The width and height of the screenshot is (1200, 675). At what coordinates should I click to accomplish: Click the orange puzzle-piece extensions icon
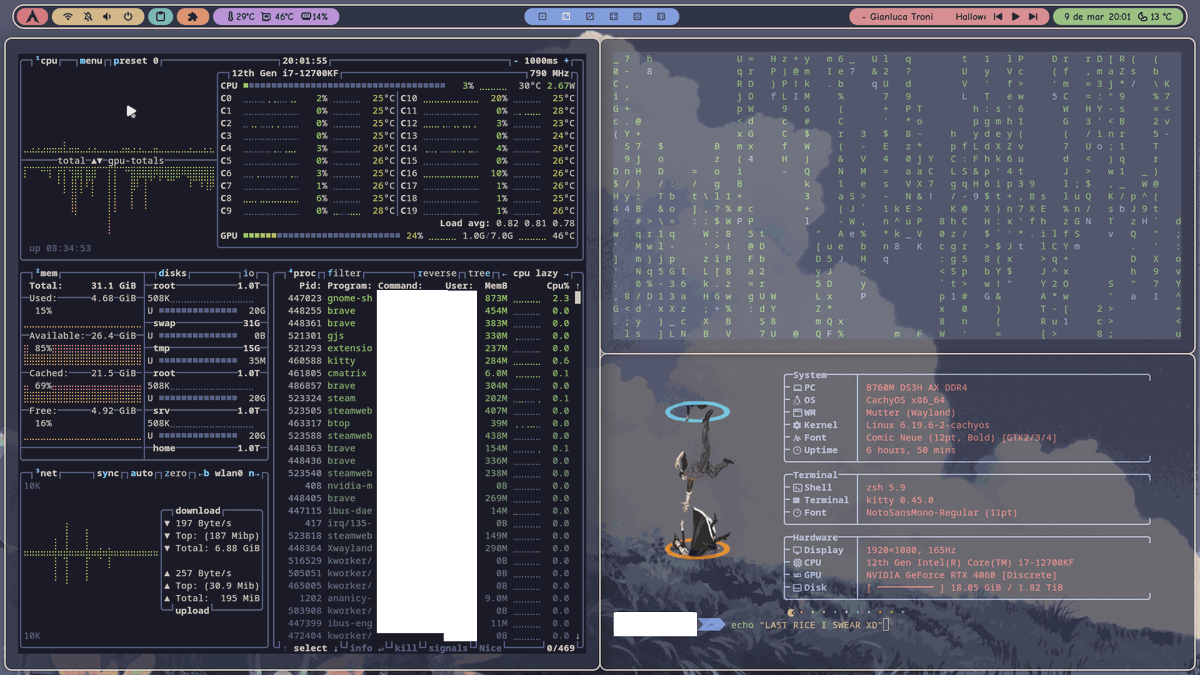(193, 17)
